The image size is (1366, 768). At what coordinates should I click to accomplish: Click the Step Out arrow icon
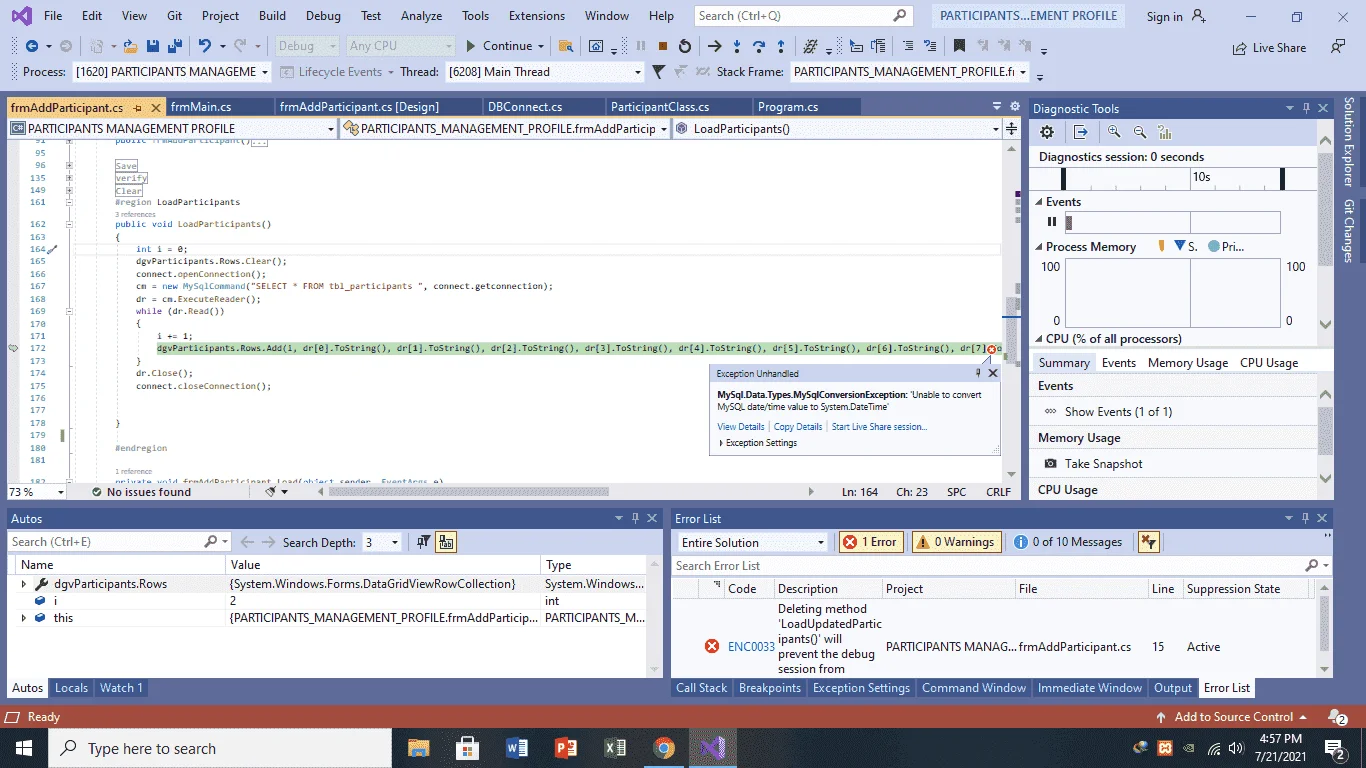(x=781, y=46)
